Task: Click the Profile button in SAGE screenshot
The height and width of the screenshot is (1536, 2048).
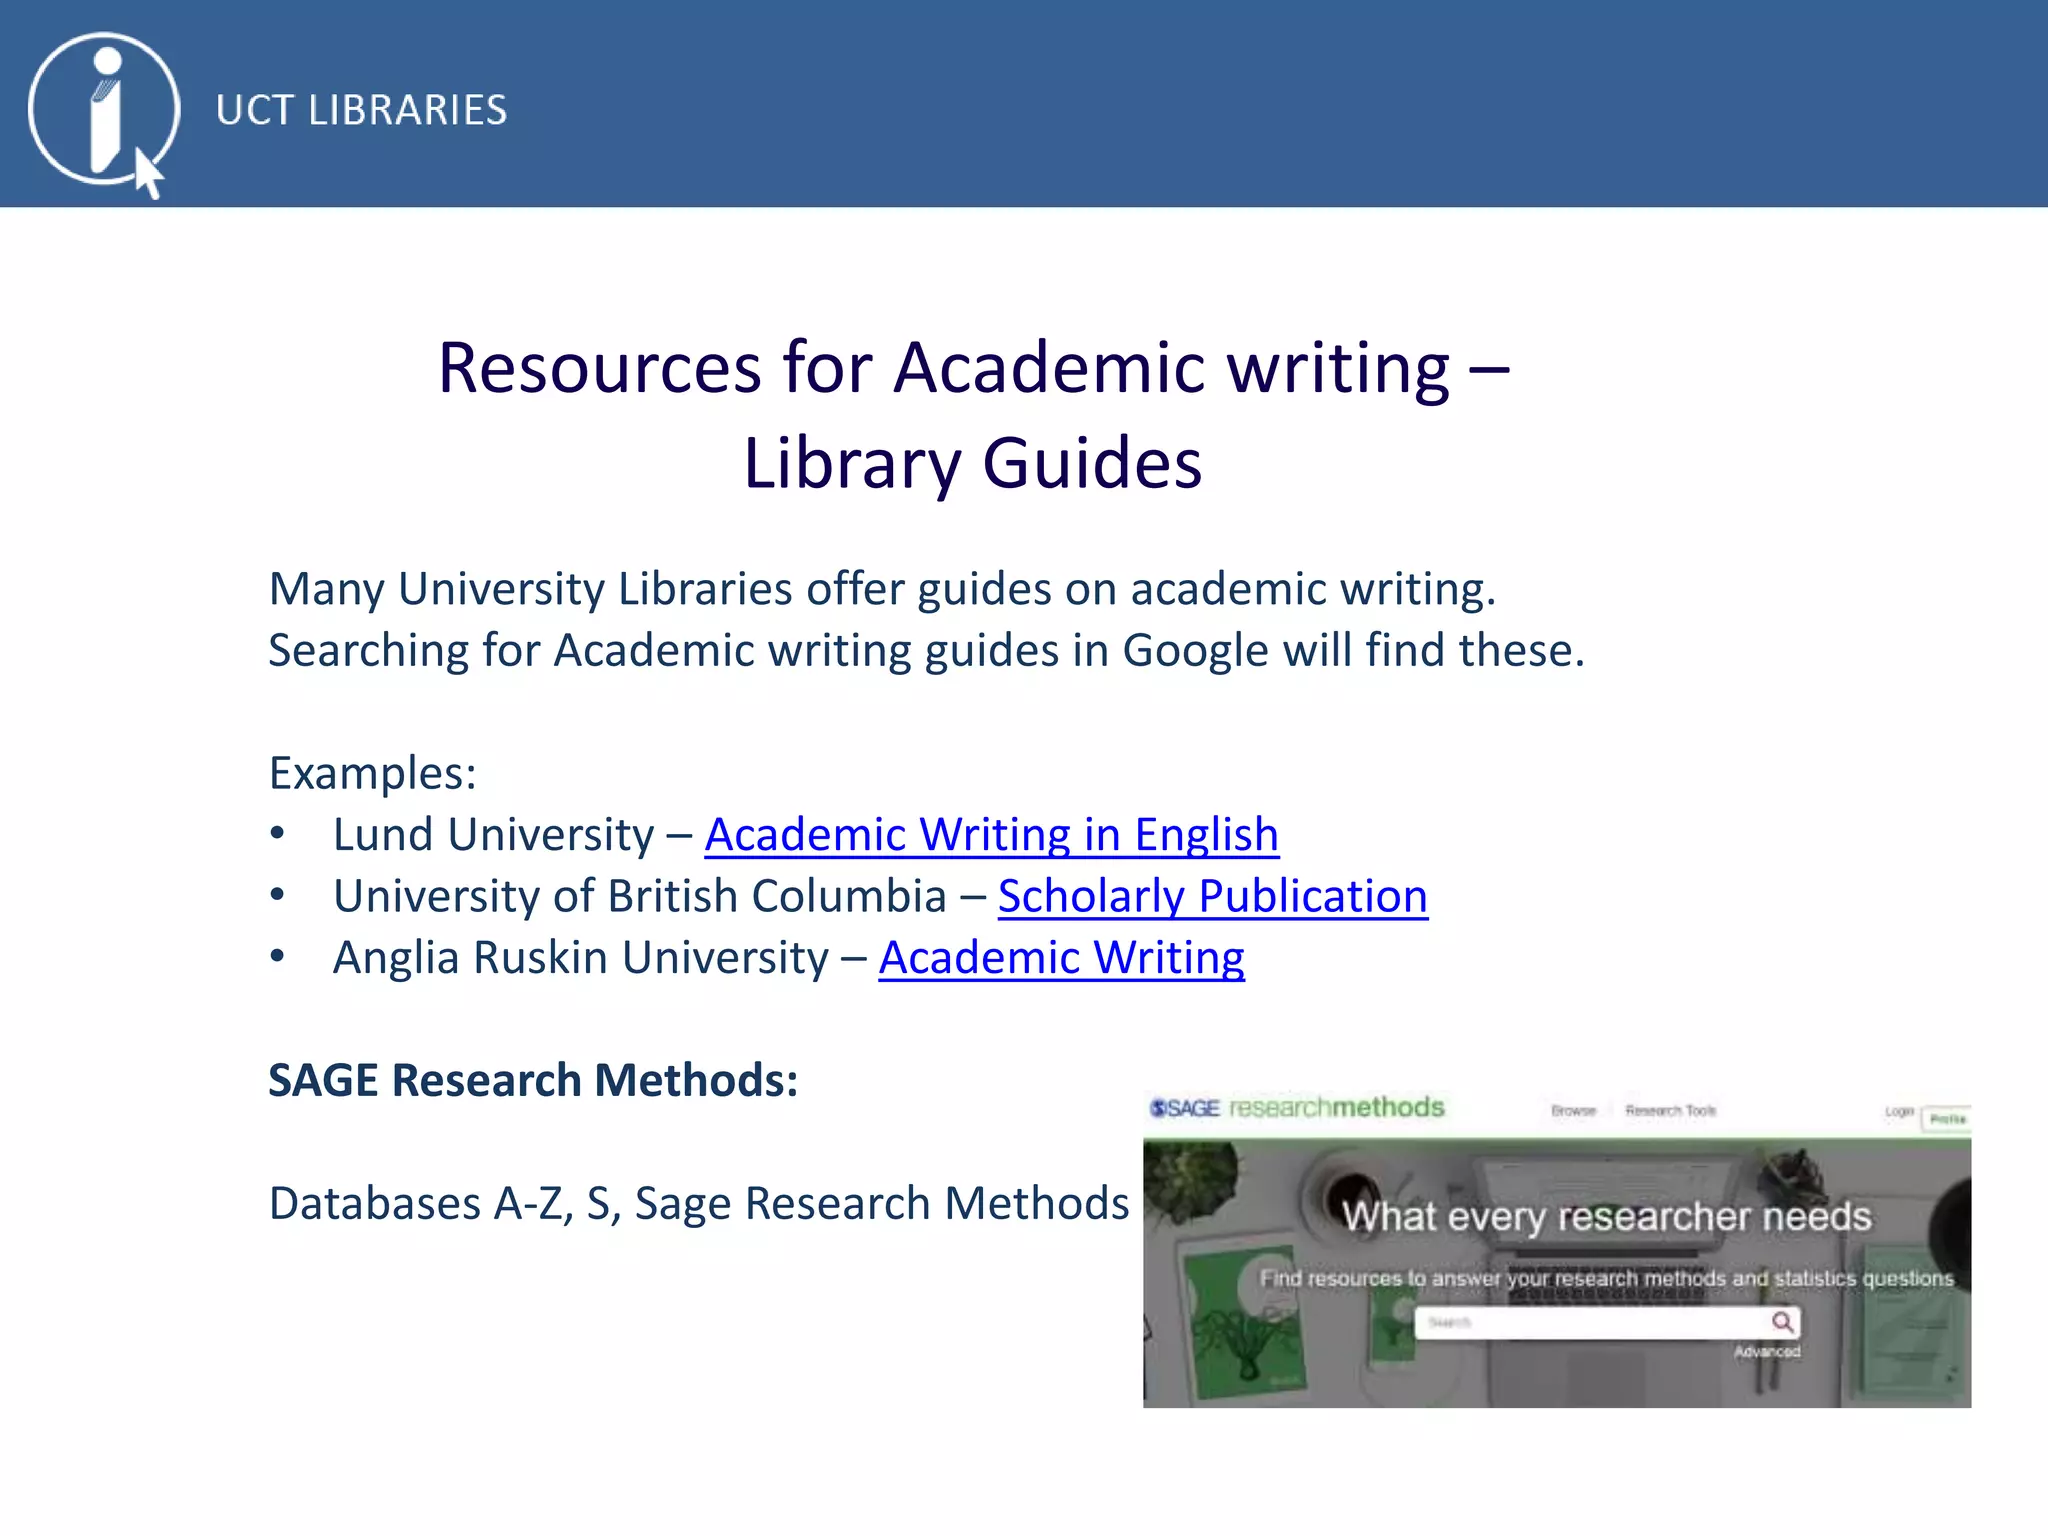Action: coord(1946,1119)
